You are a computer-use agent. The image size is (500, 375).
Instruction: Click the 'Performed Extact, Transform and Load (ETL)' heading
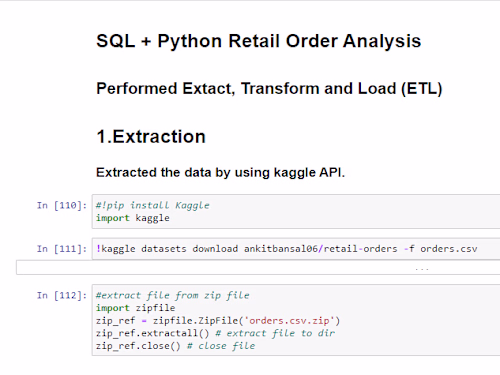click(x=269, y=89)
